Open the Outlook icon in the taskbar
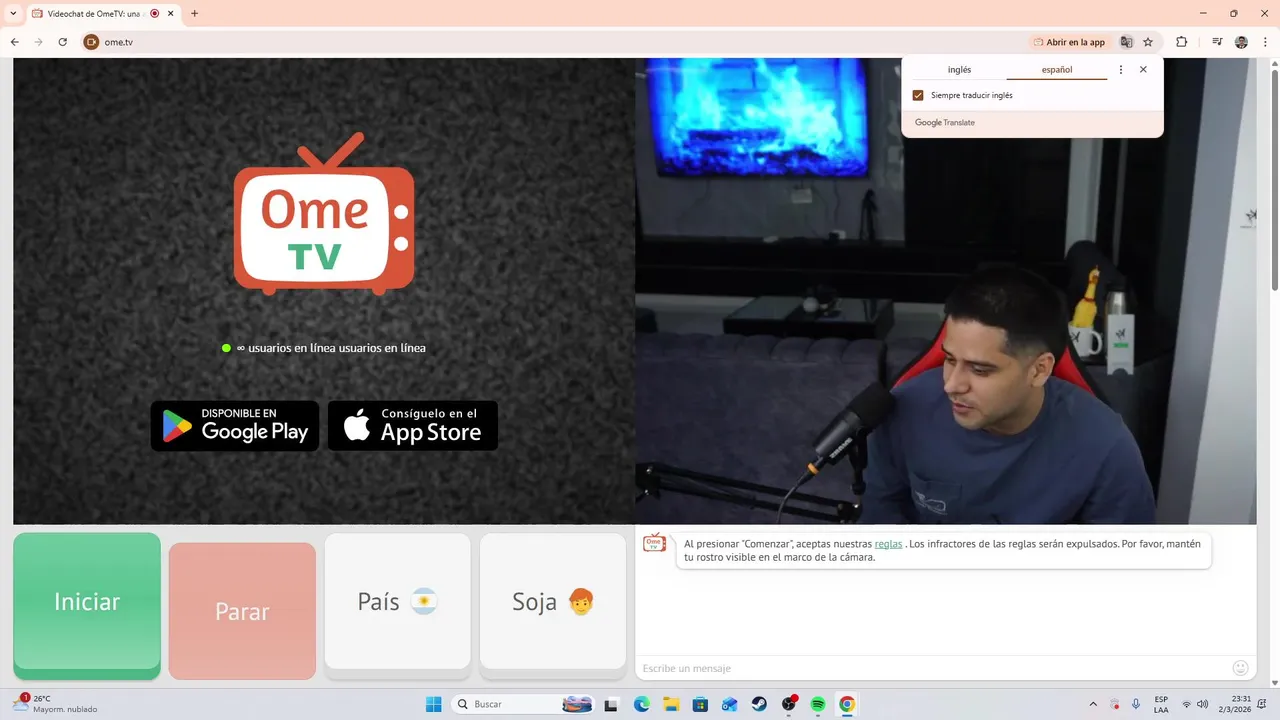 (x=729, y=704)
